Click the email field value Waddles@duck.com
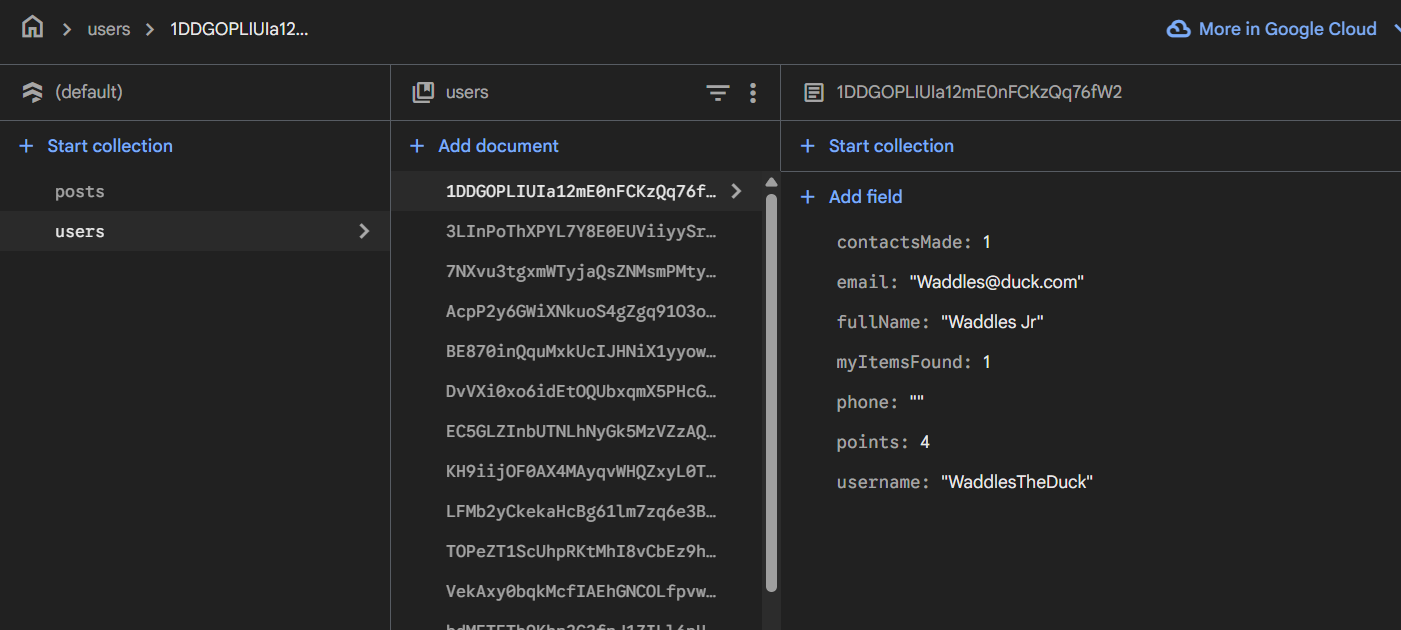This screenshot has height=630, width=1401. coord(996,283)
